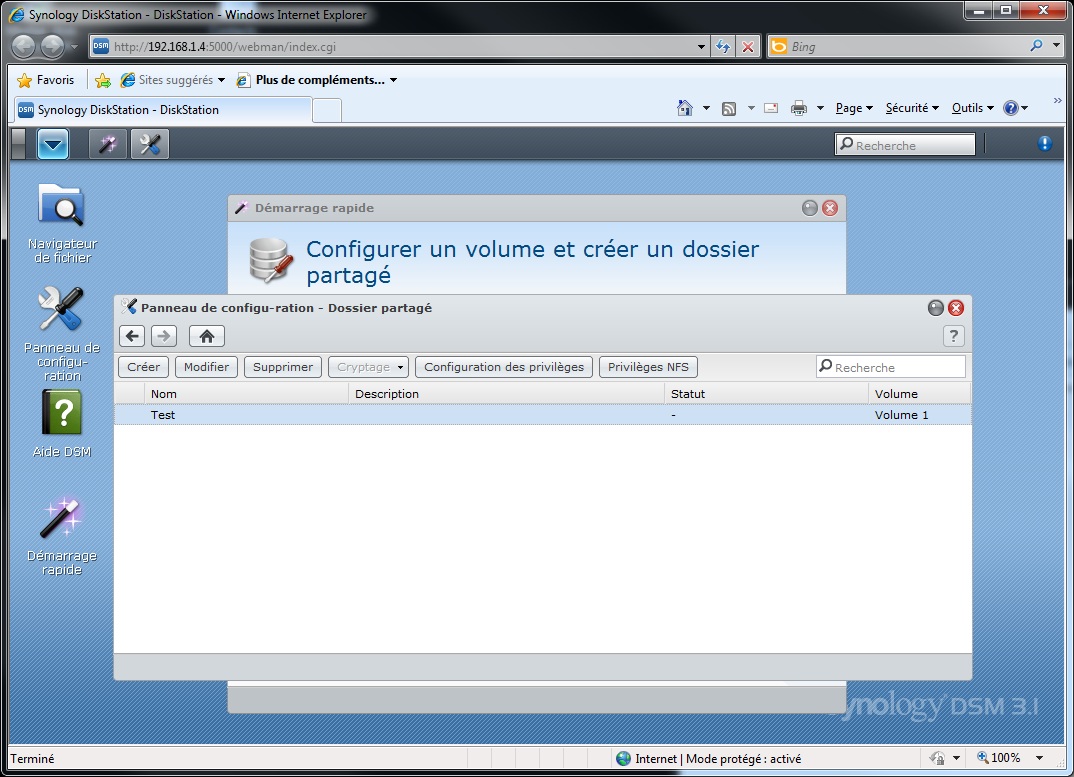
Task: Select the Test shared folder row
Action: tap(542, 415)
